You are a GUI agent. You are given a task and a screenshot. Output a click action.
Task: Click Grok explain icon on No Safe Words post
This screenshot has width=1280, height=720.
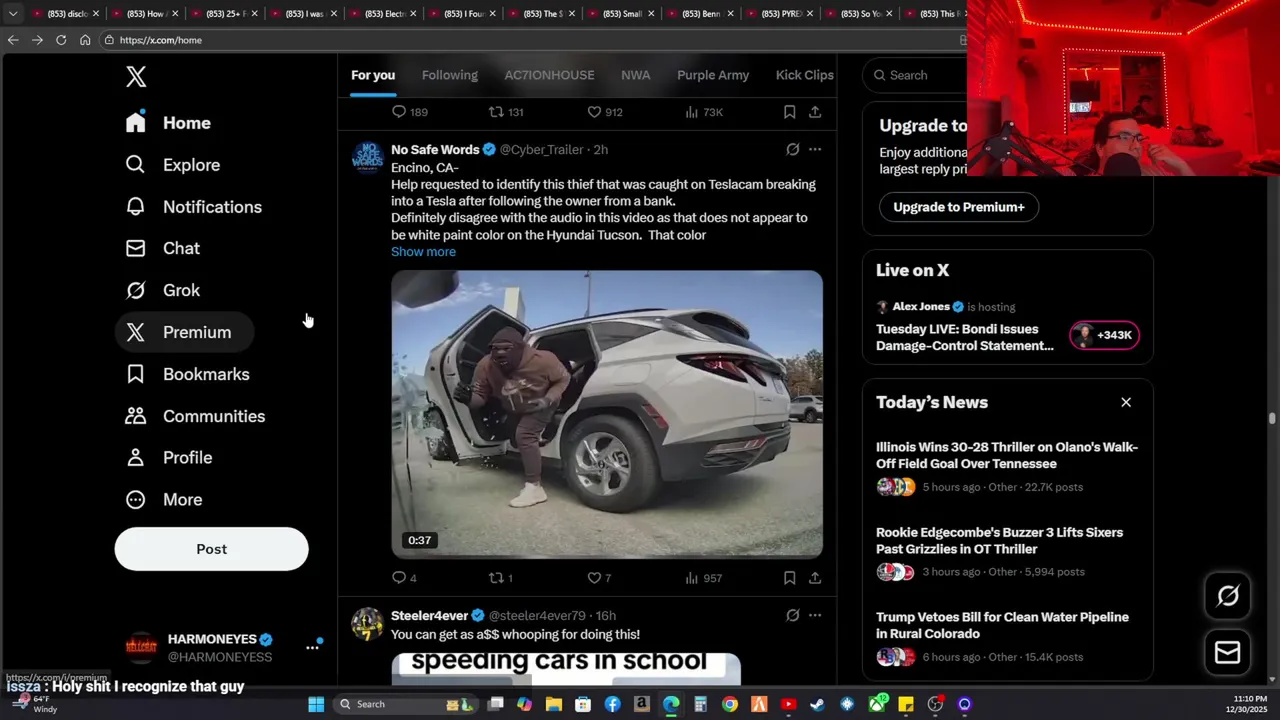click(x=792, y=149)
